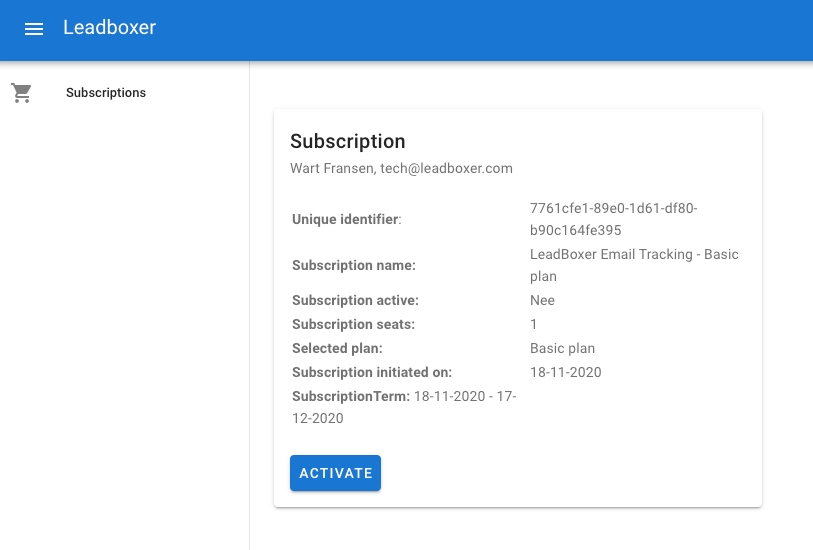Click the Unique identifier label
This screenshot has width=813, height=550.
tap(346, 219)
